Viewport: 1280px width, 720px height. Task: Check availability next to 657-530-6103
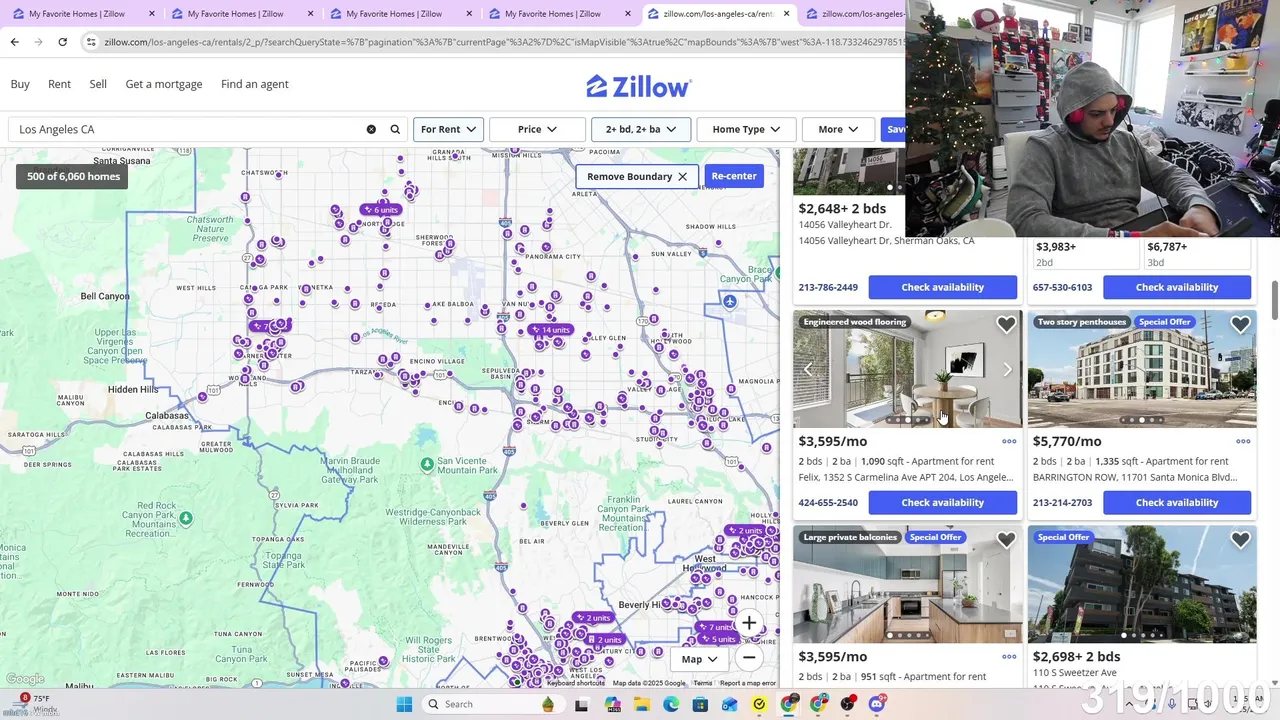(x=1177, y=287)
